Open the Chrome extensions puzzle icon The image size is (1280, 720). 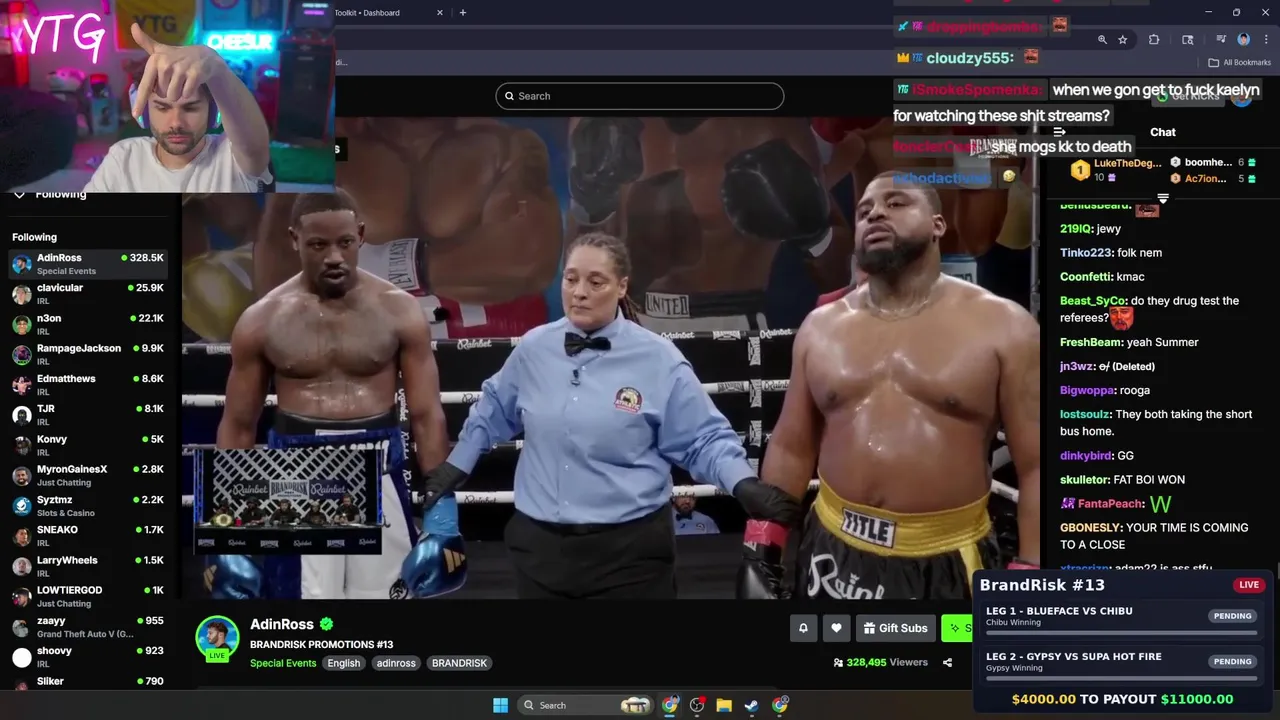[1154, 40]
